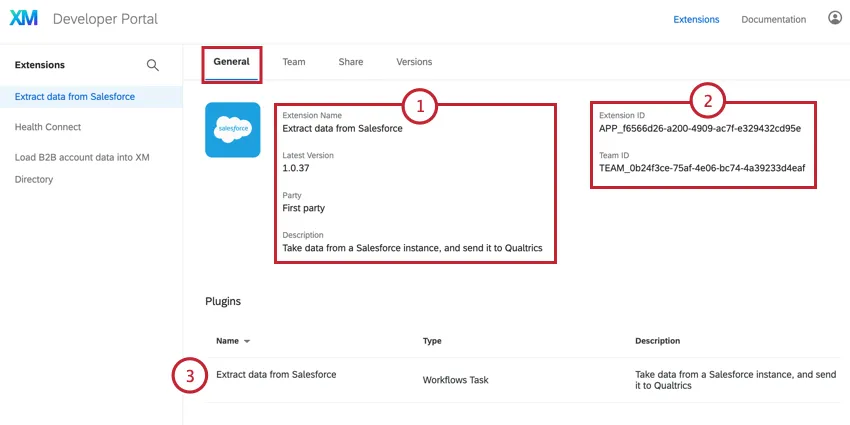Click the XM logo icon

(x=24, y=19)
